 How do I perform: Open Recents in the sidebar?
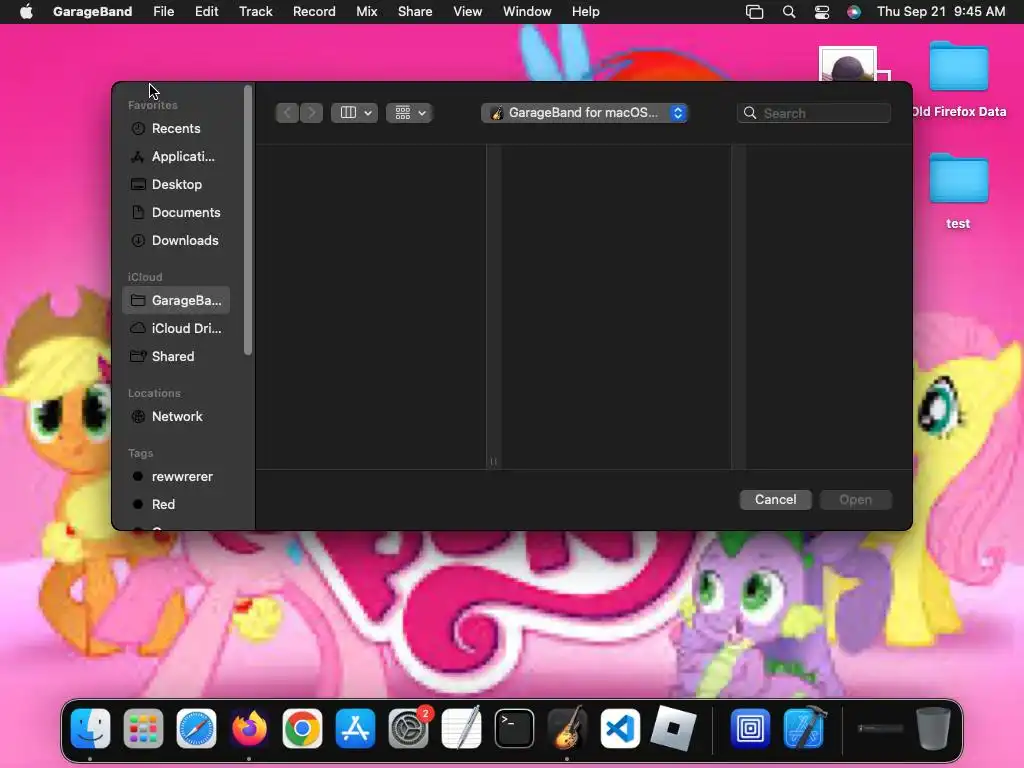(x=176, y=129)
